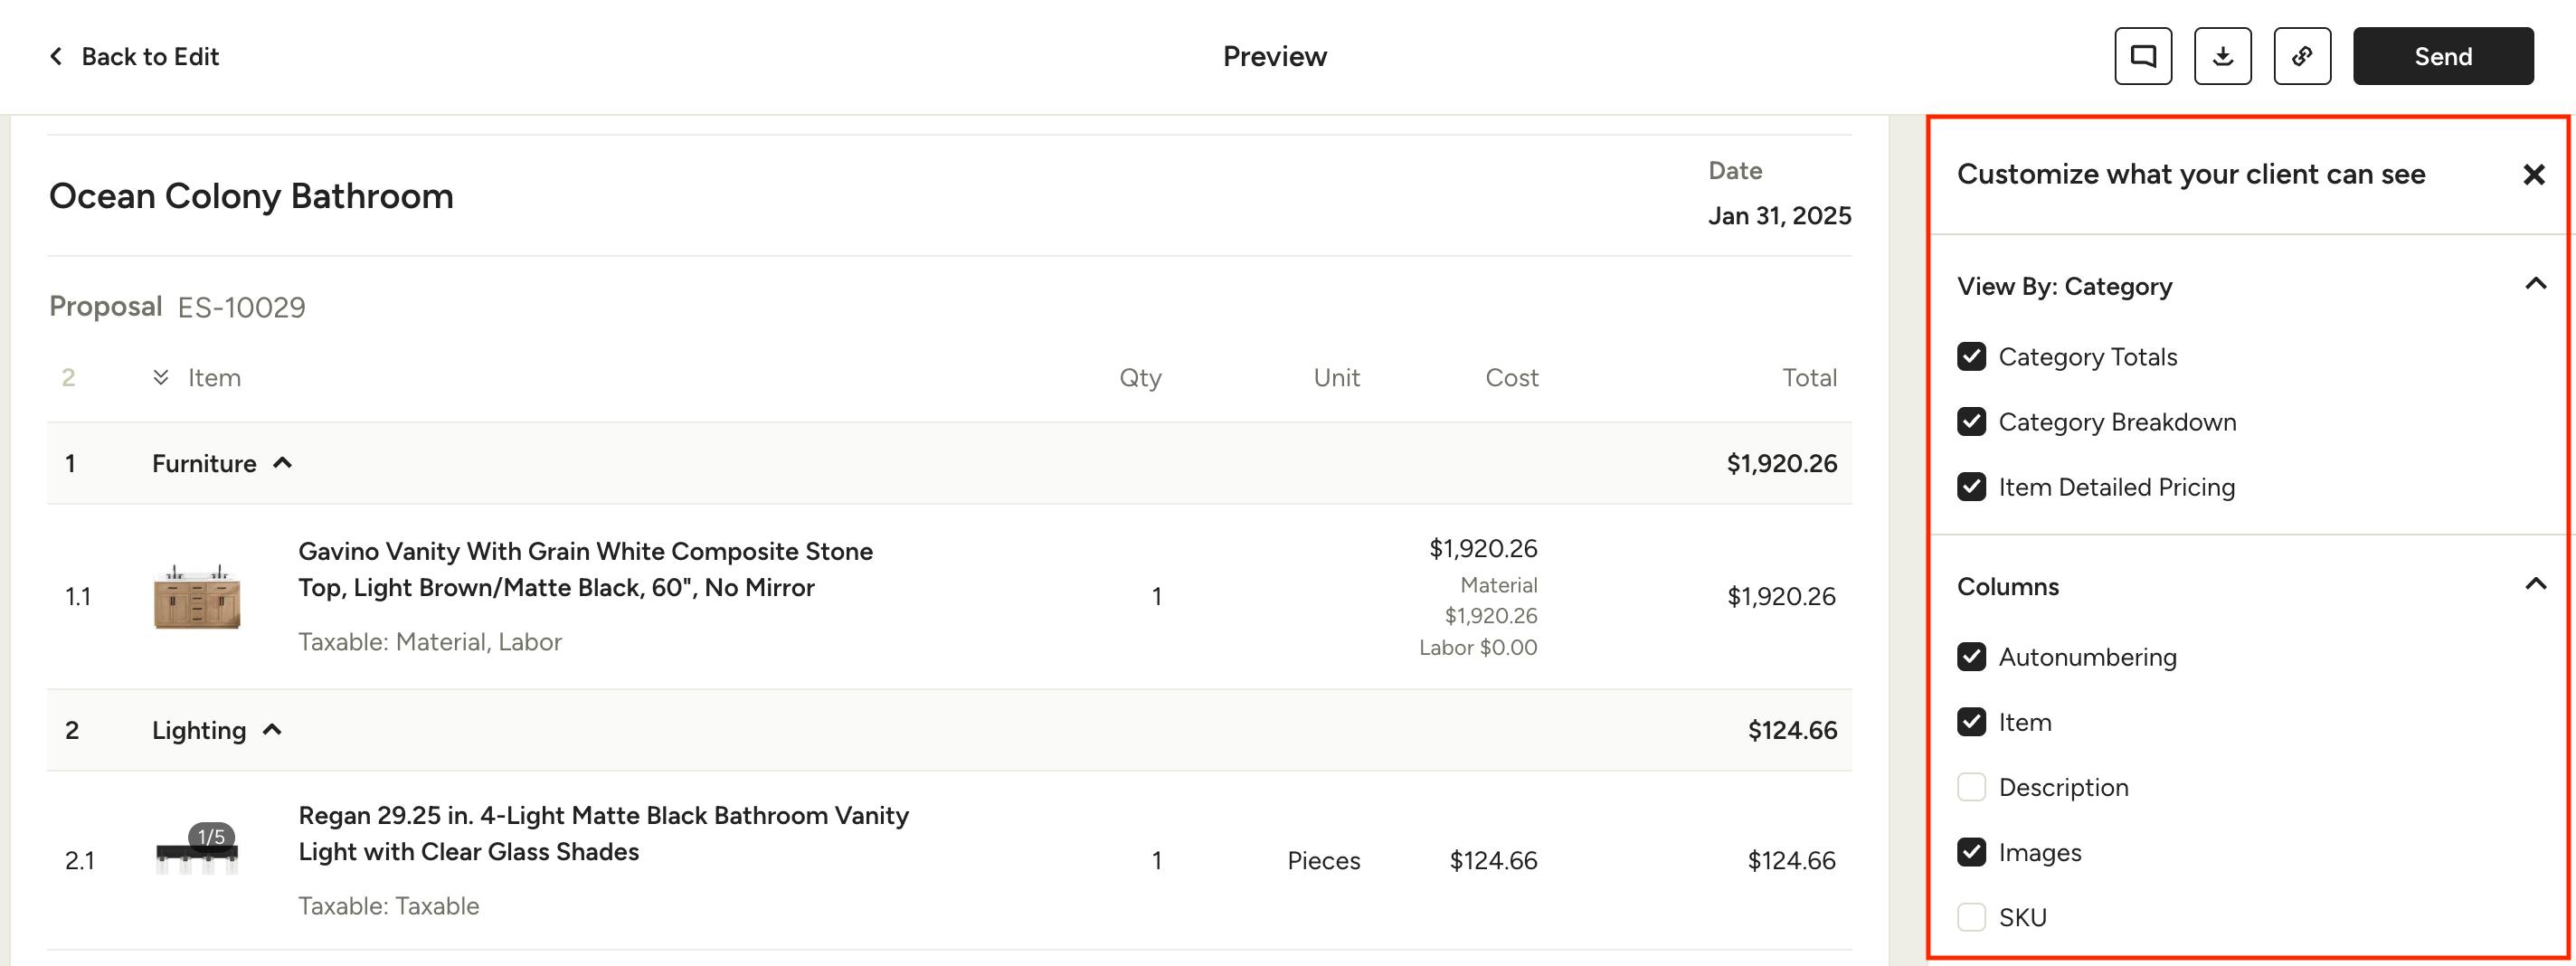Toggle Item Detailed Pricing checkbox

[1971, 487]
